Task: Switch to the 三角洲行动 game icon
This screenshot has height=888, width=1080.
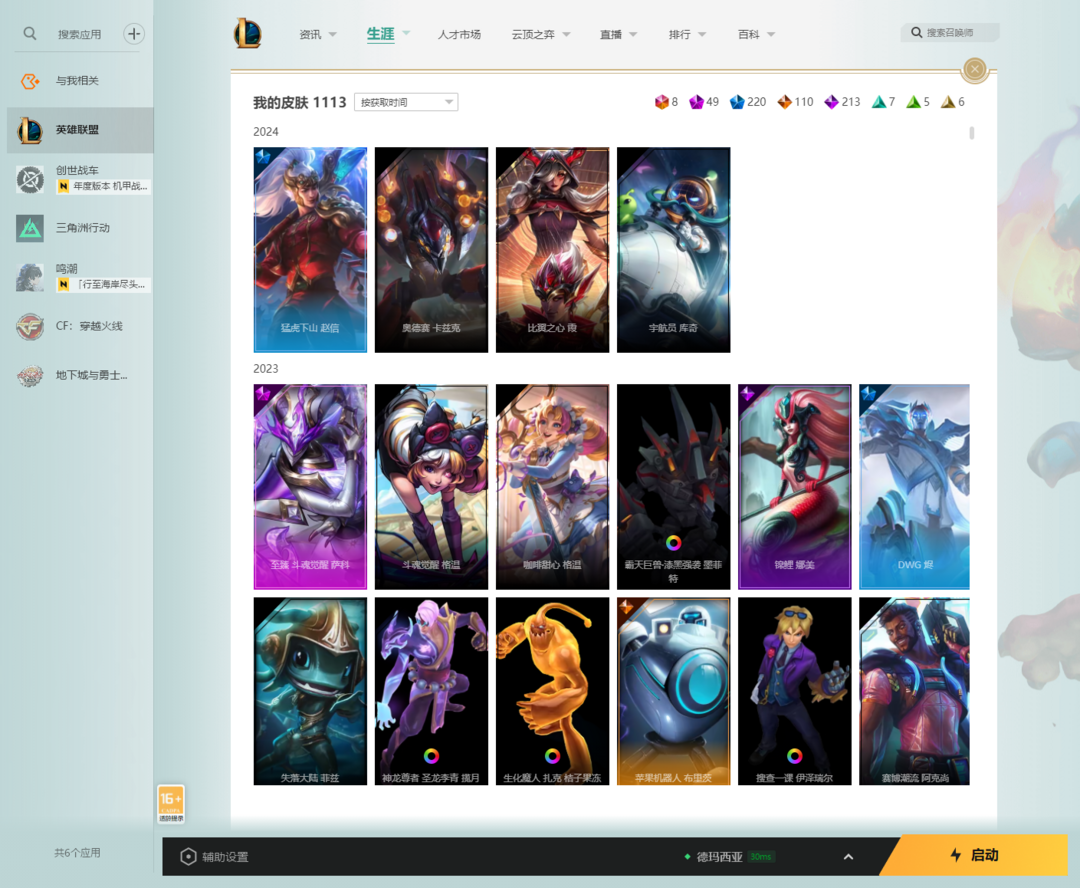Action: 30,228
